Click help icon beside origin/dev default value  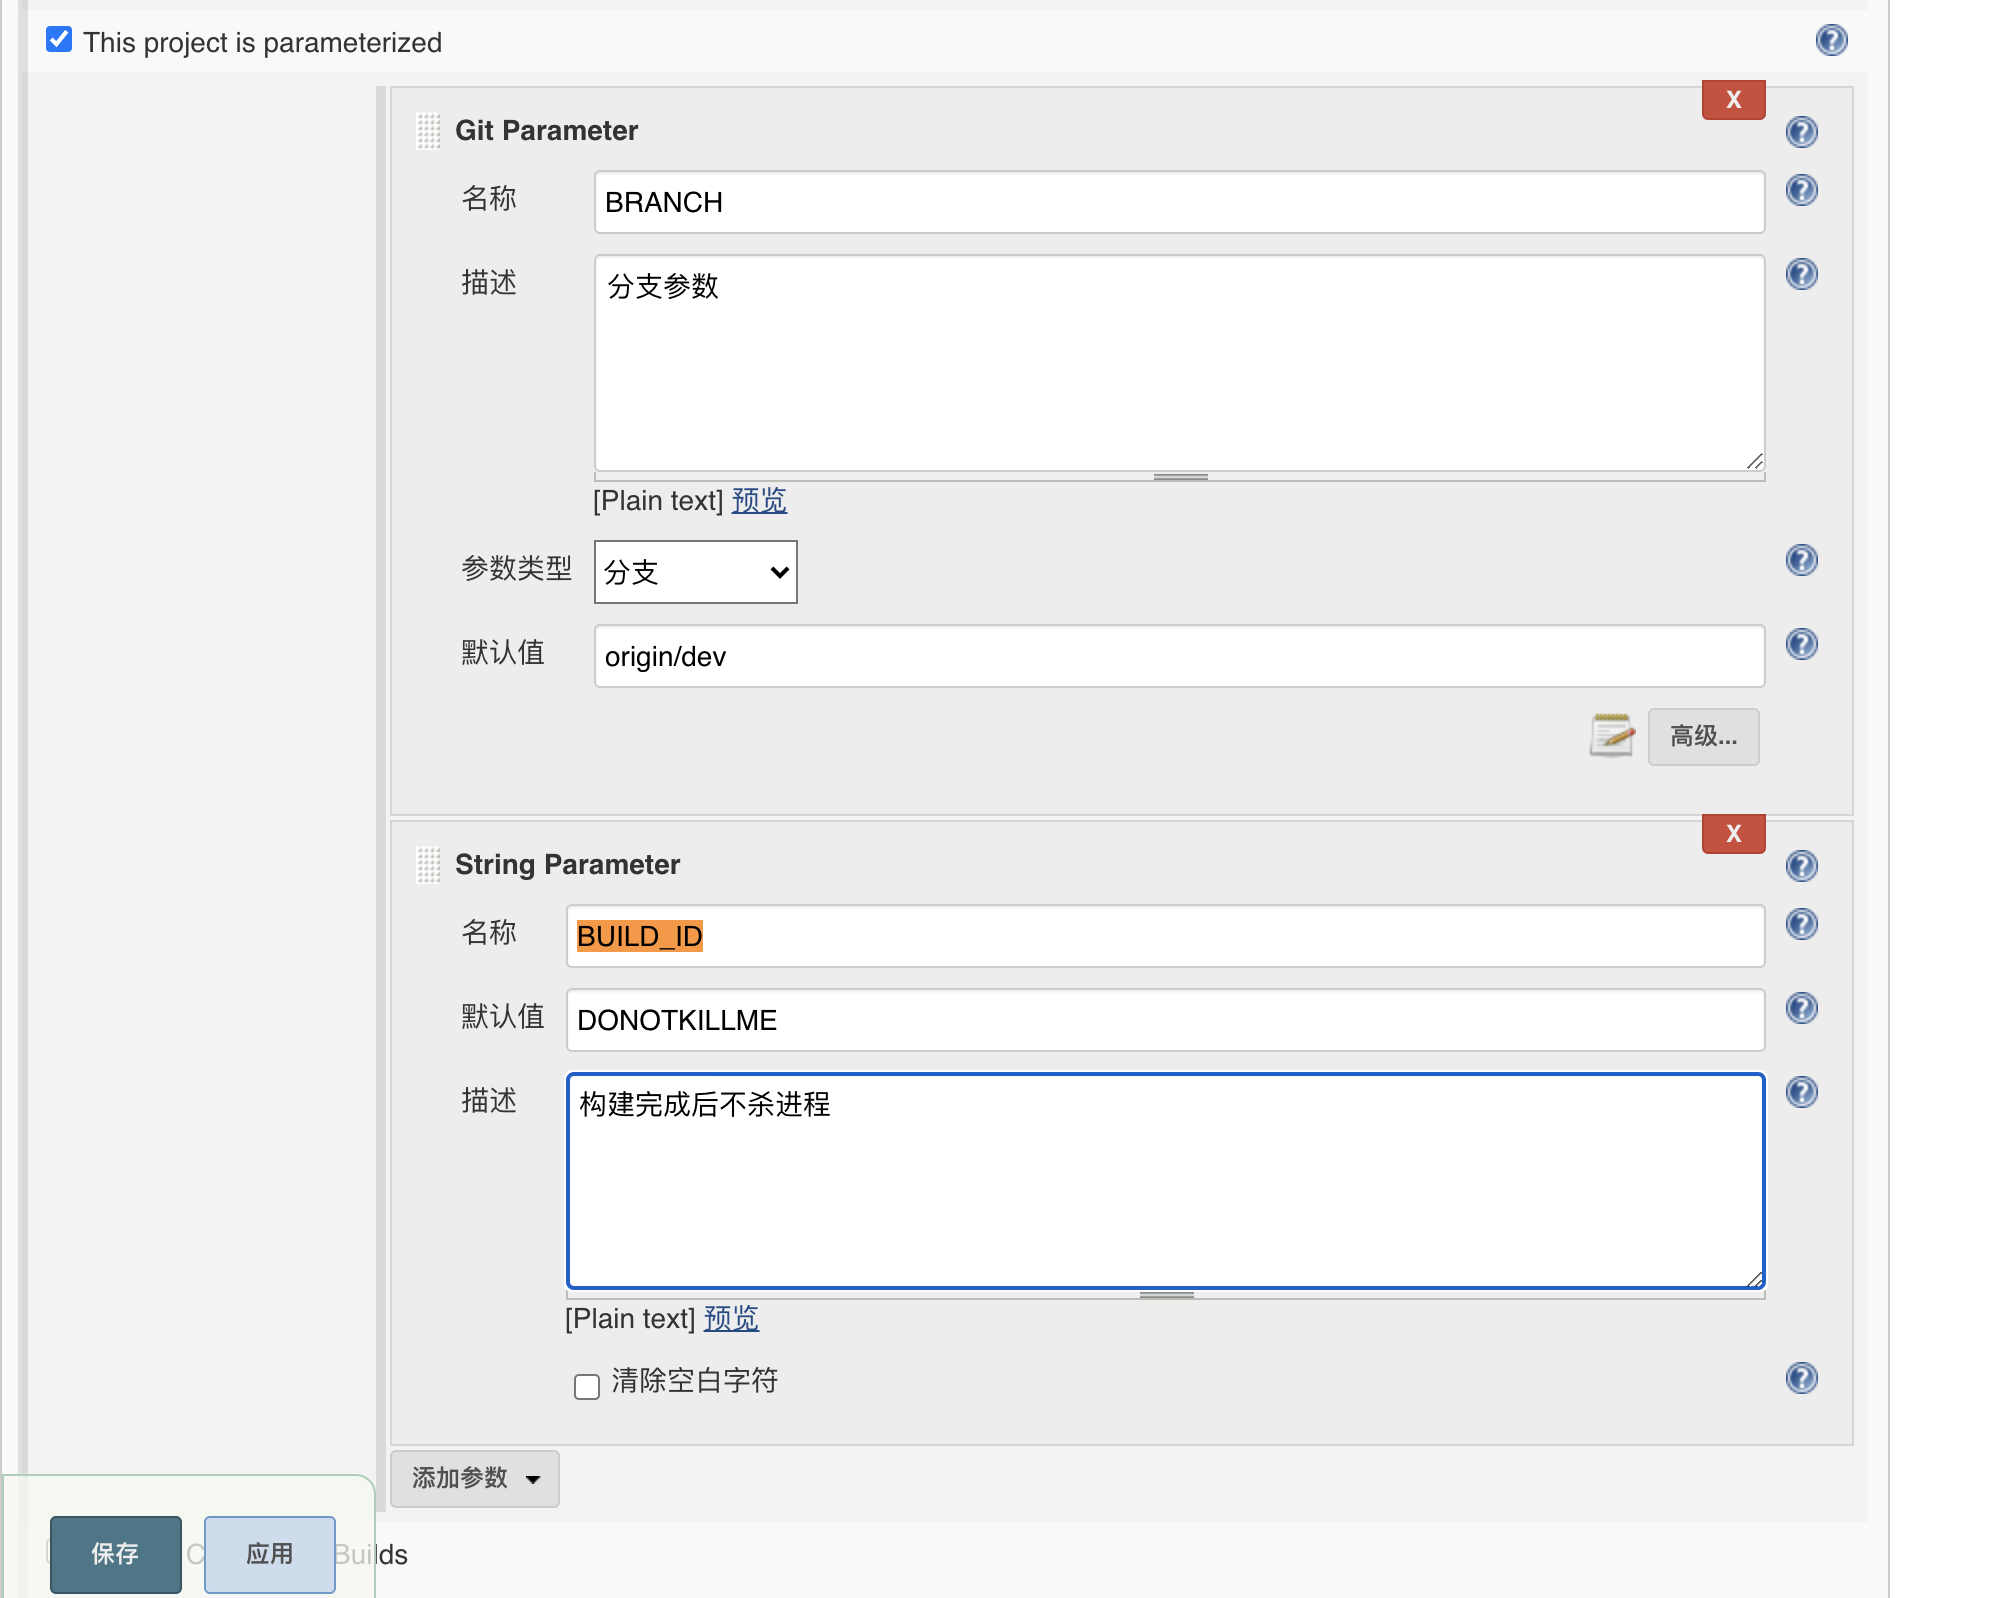pyautogui.click(x=1800, y=644)
